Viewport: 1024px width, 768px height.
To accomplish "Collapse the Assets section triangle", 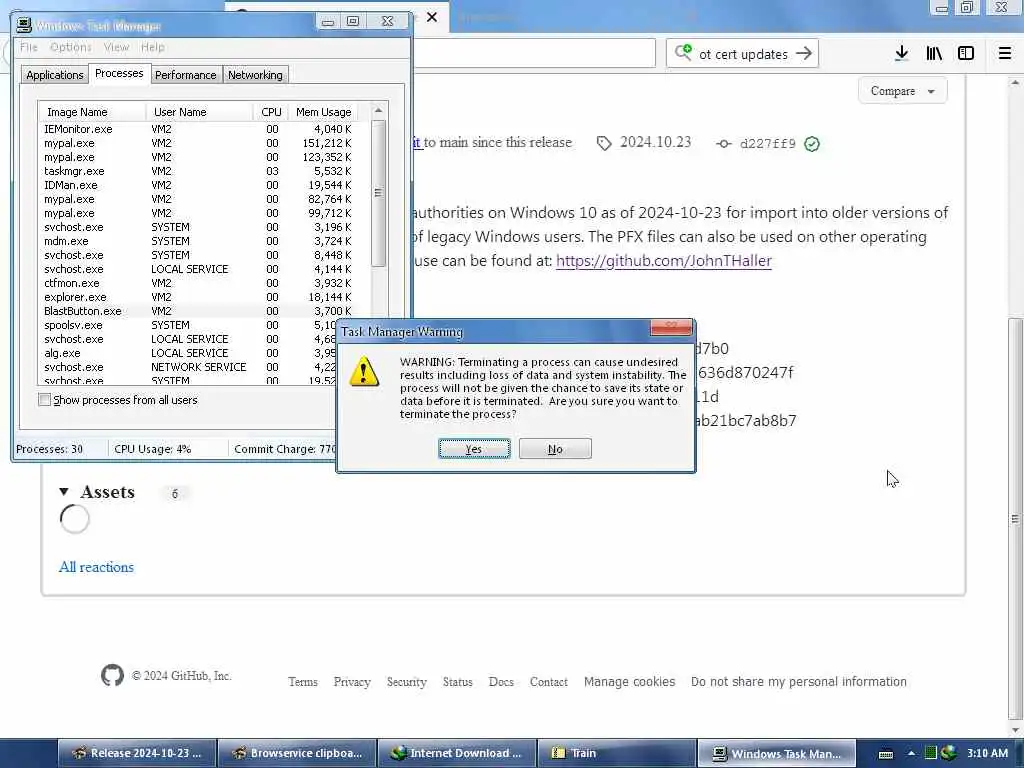I will tap(64, 492).
